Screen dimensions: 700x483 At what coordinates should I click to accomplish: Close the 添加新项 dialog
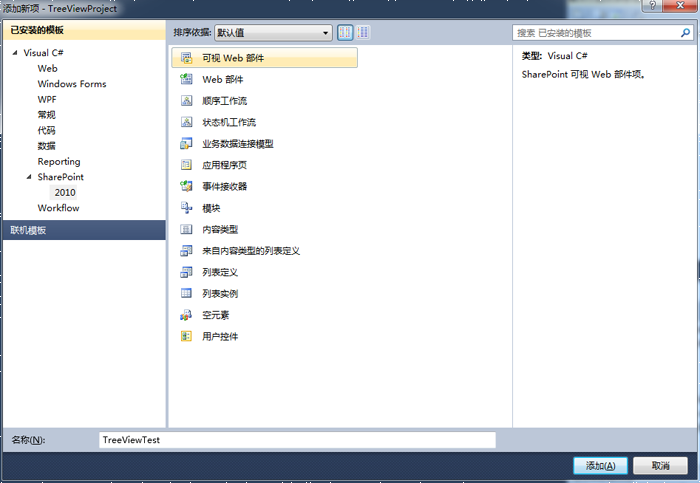click(680, 5)
